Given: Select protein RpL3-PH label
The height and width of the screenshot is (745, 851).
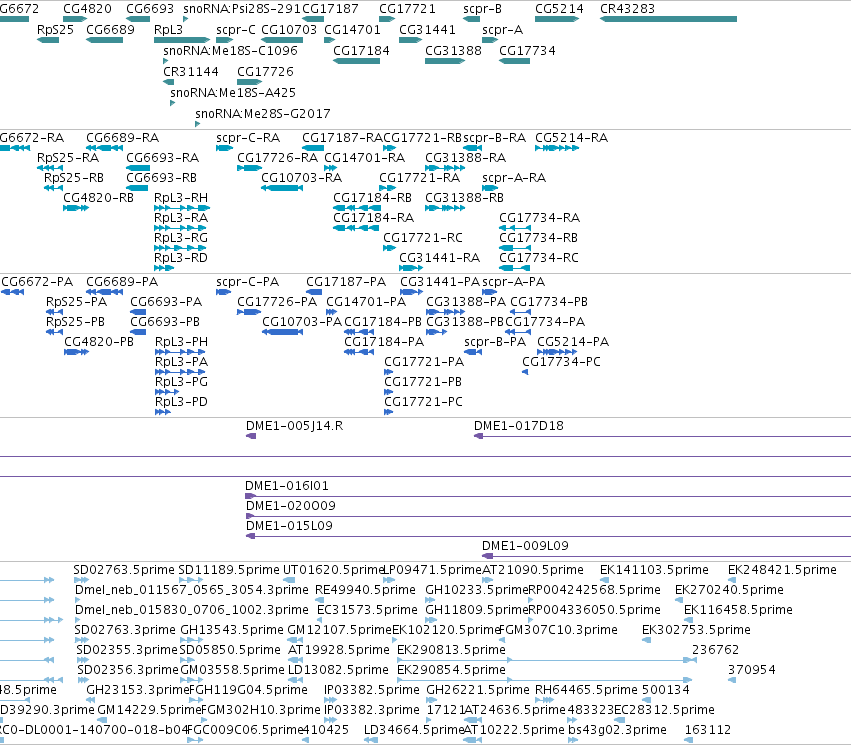Looking at the screenshot, I should [x=181, y=342].
